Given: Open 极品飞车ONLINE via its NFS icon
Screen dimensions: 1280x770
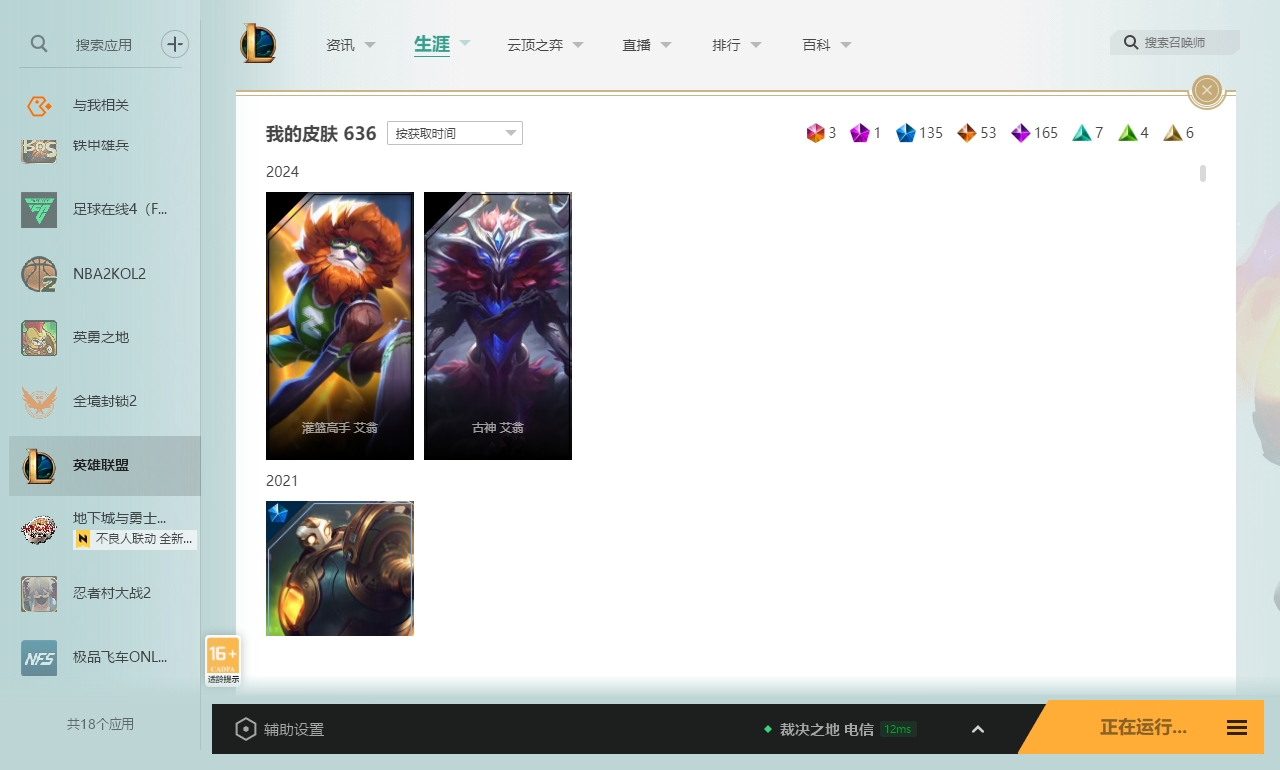Looking at the screenshot, I should pyautogui.click(x=38, y=657).
